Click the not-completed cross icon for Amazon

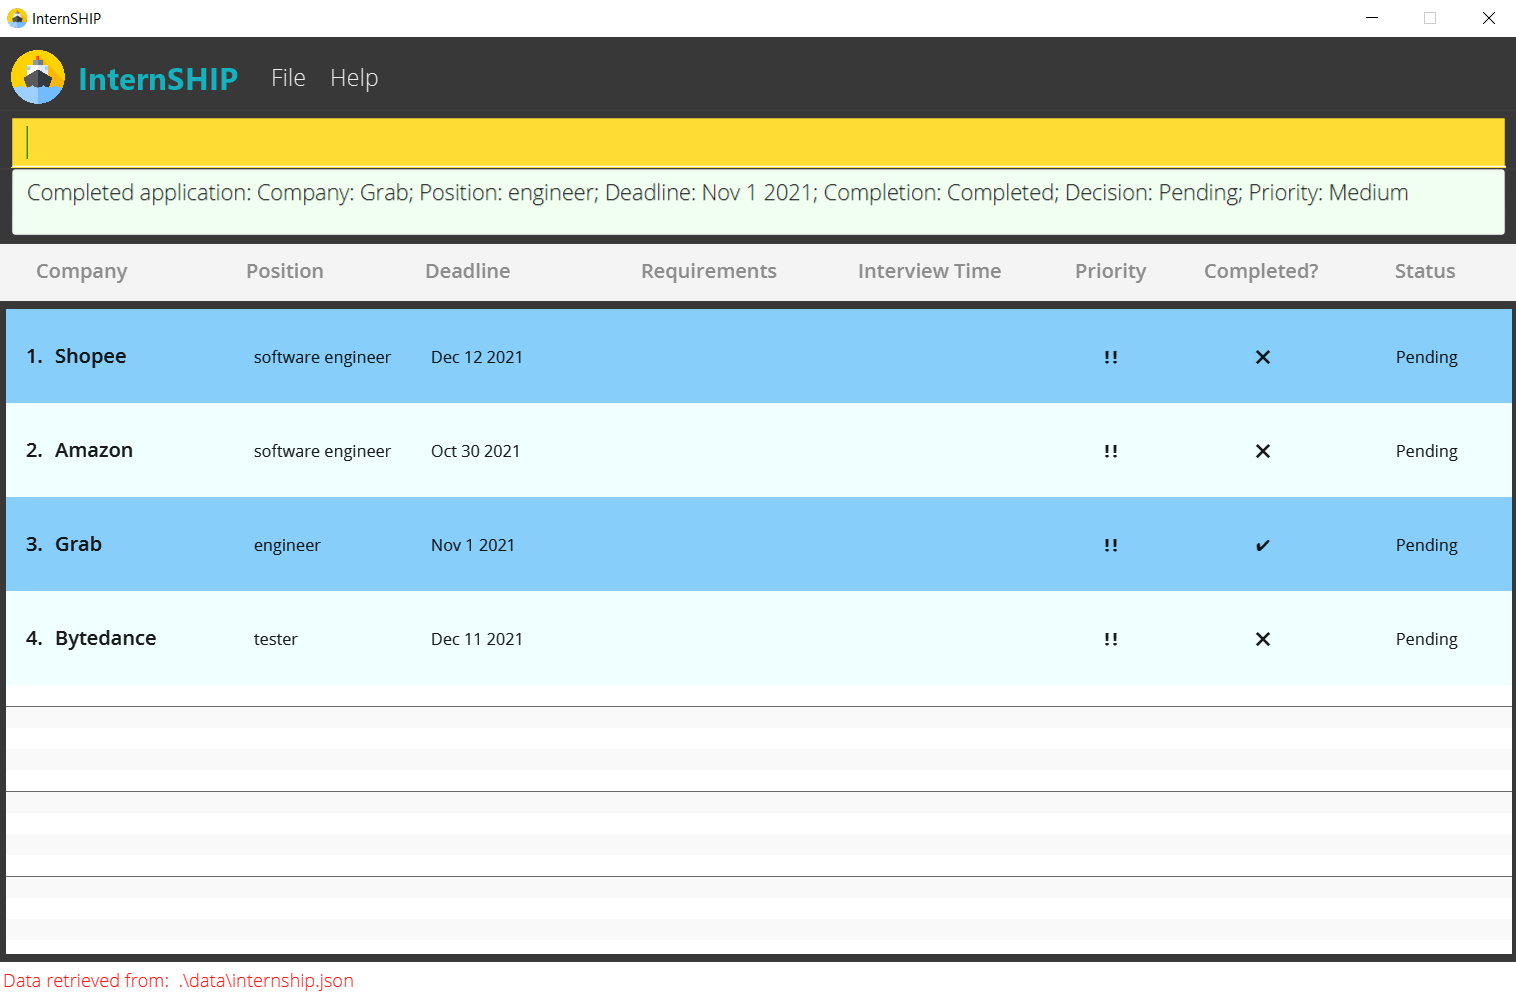pos(1263,451)
